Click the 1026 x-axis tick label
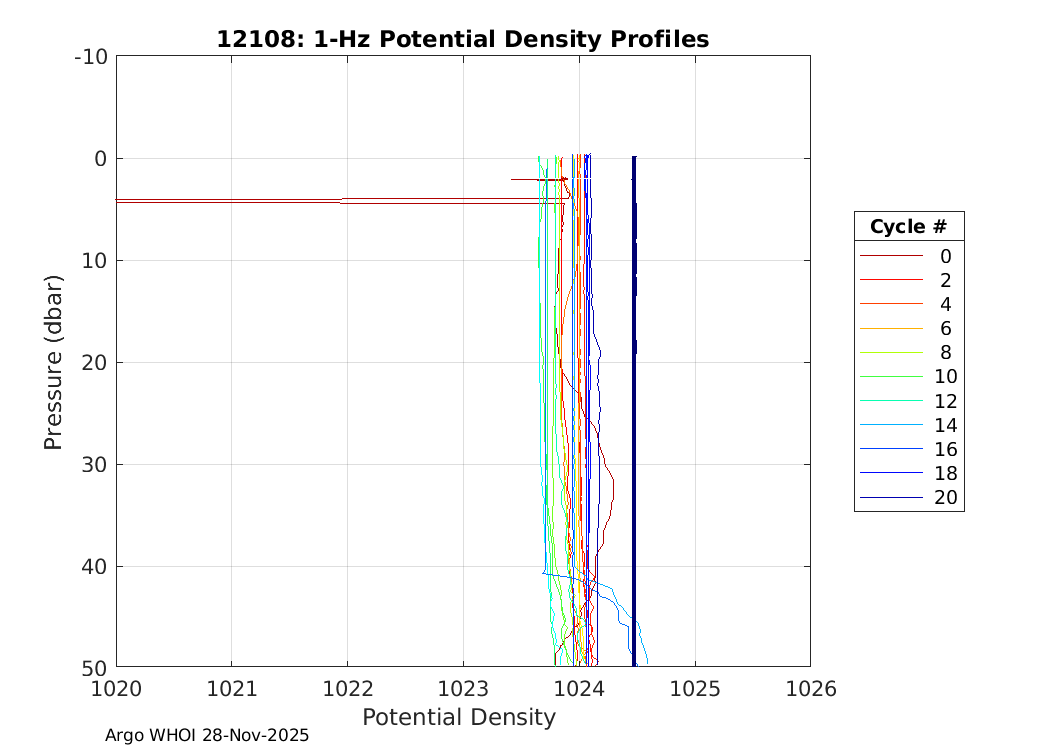Screen dimensions: 1050x750 coord(809,689)
